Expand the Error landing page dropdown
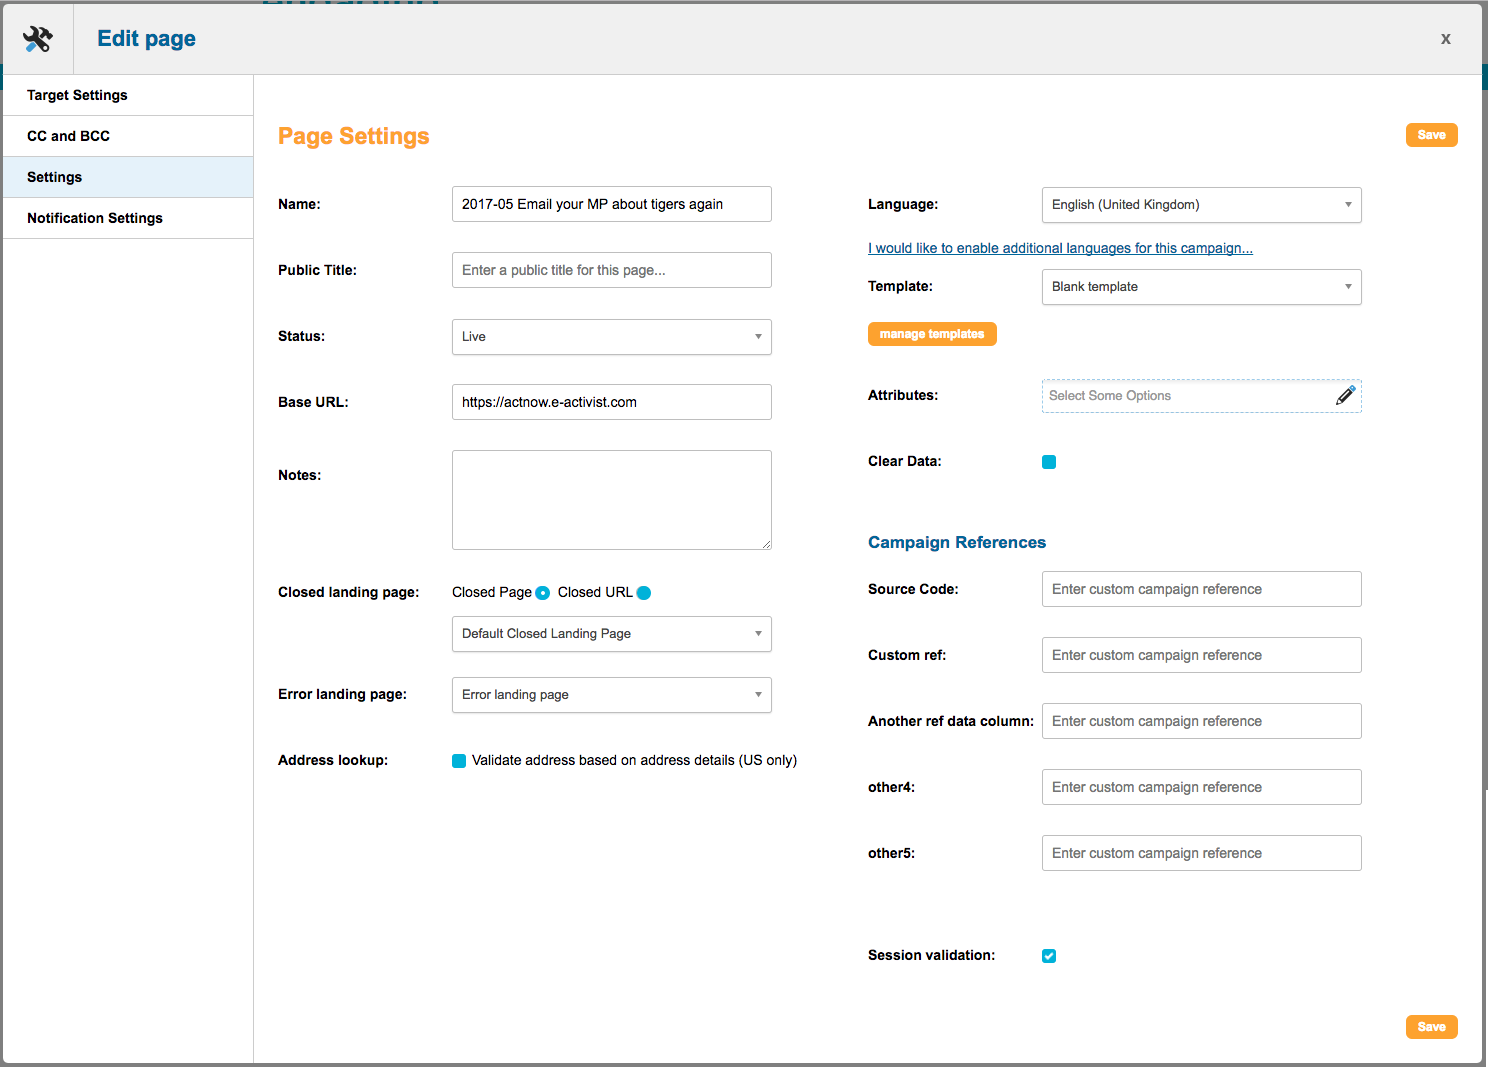This screenshot has width=1488, height=1070. point(611,695)
